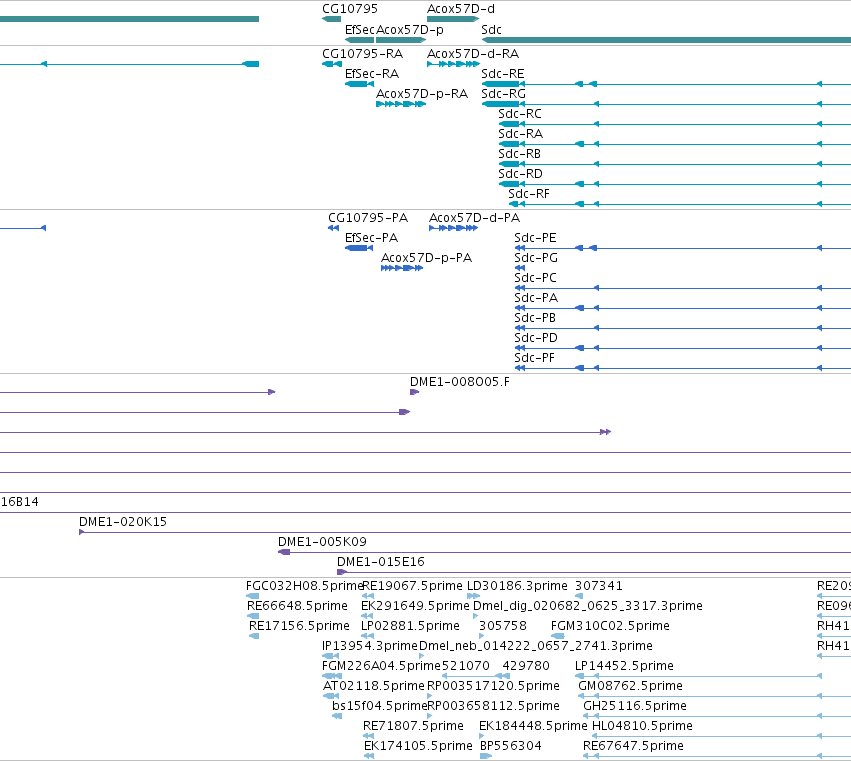
Task: Click the DME1-005K09 BAC label
Action: pos(322,542)
